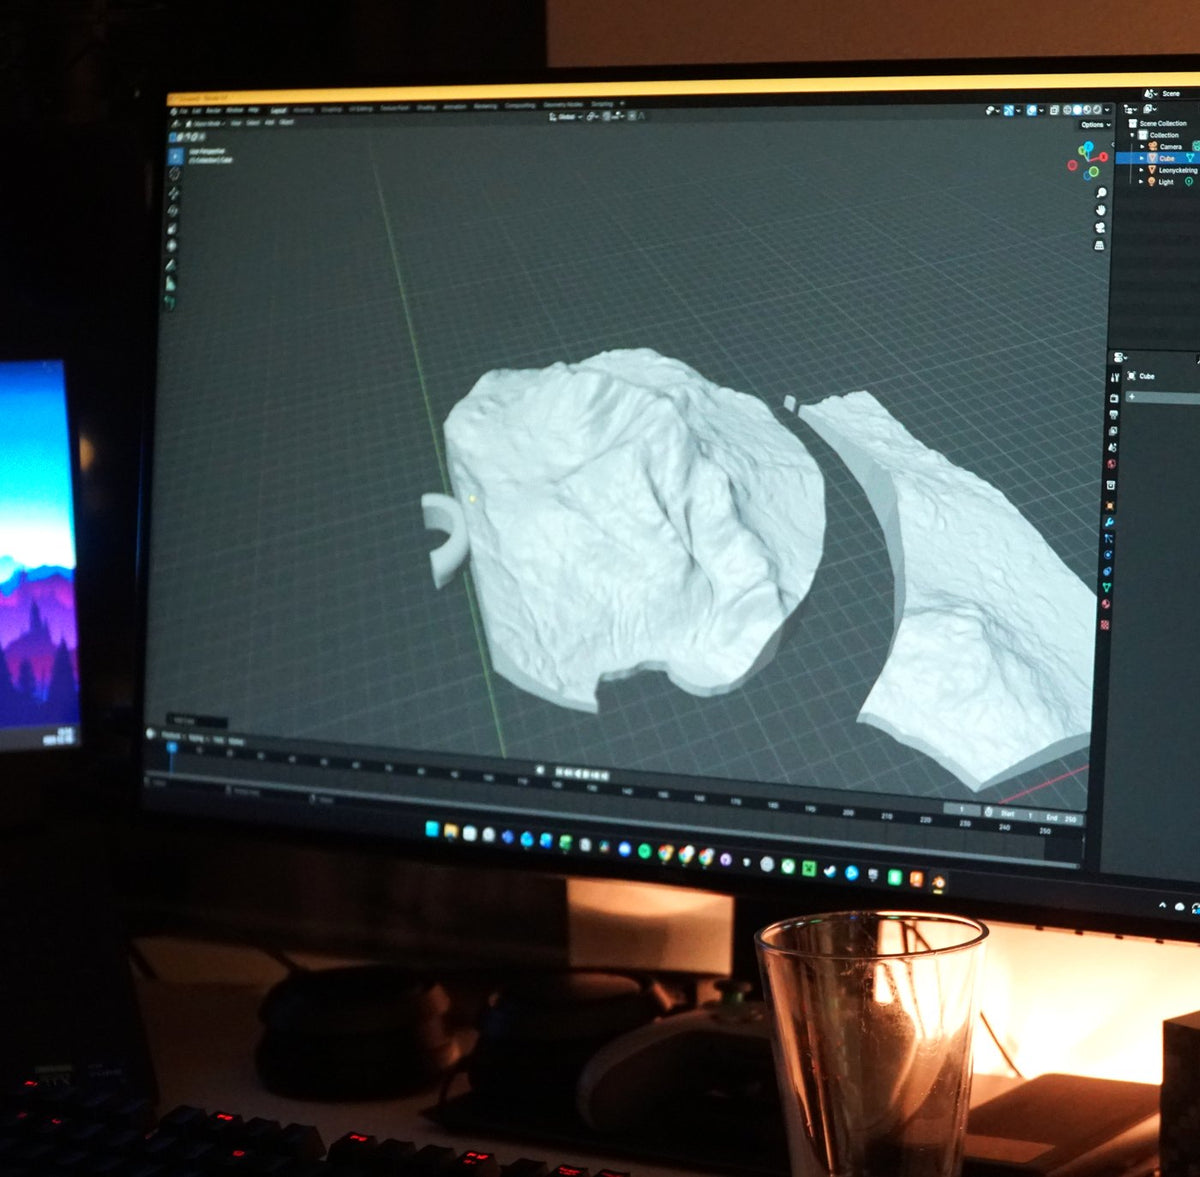Click the red X axis on gizmo

point(1104,157)
